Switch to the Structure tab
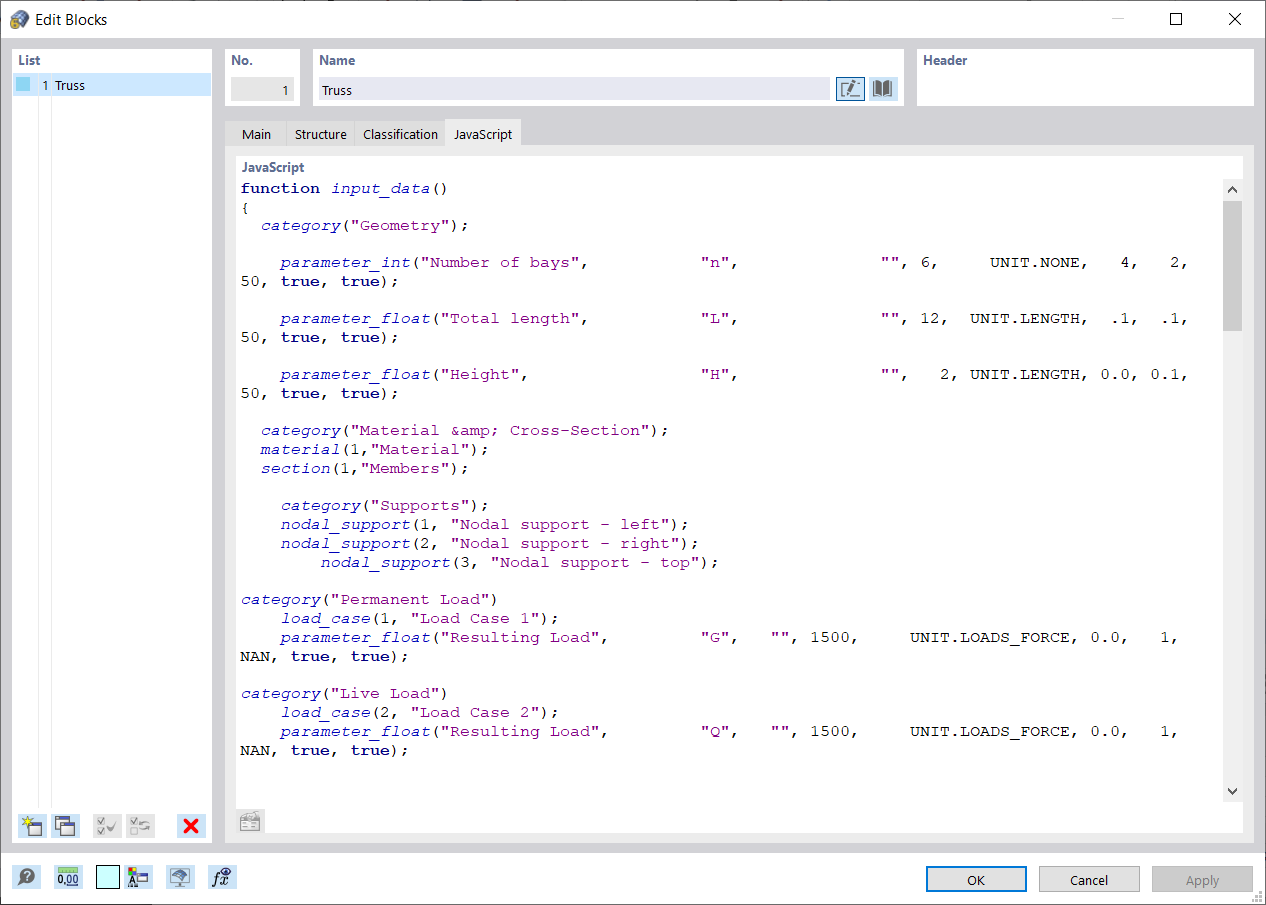The height and width of the screenshot is (905, 1266). point(319,133)
